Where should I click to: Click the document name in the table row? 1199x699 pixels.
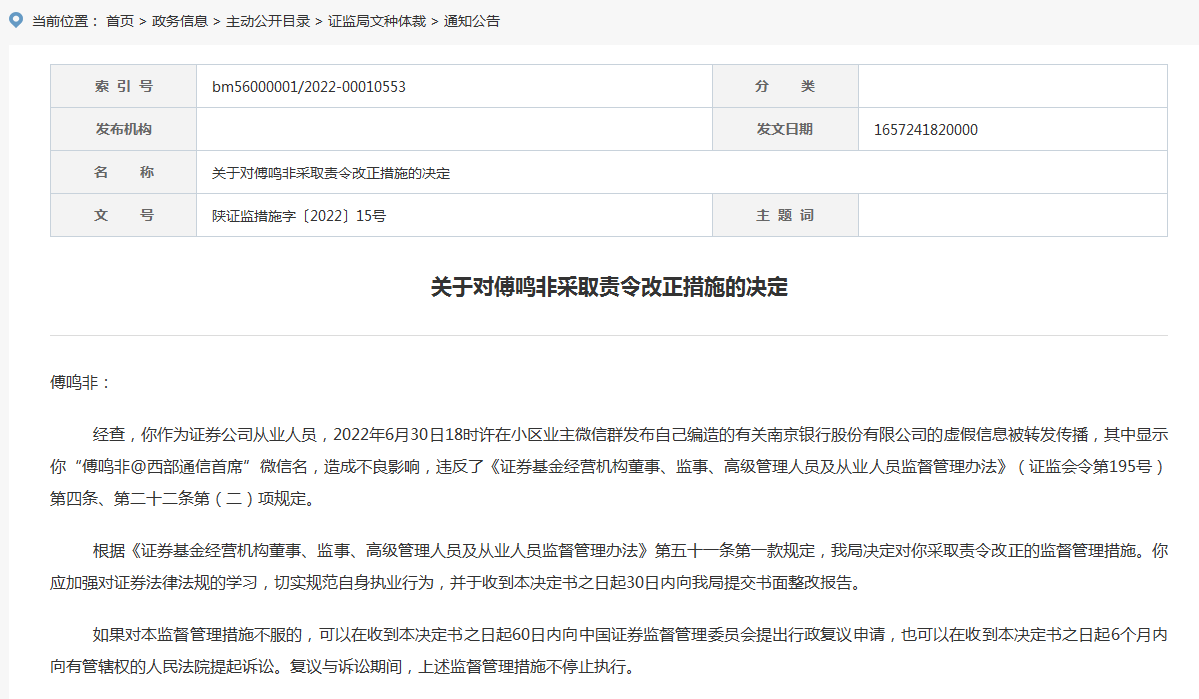pyautogui.click(x=331, y=173)
